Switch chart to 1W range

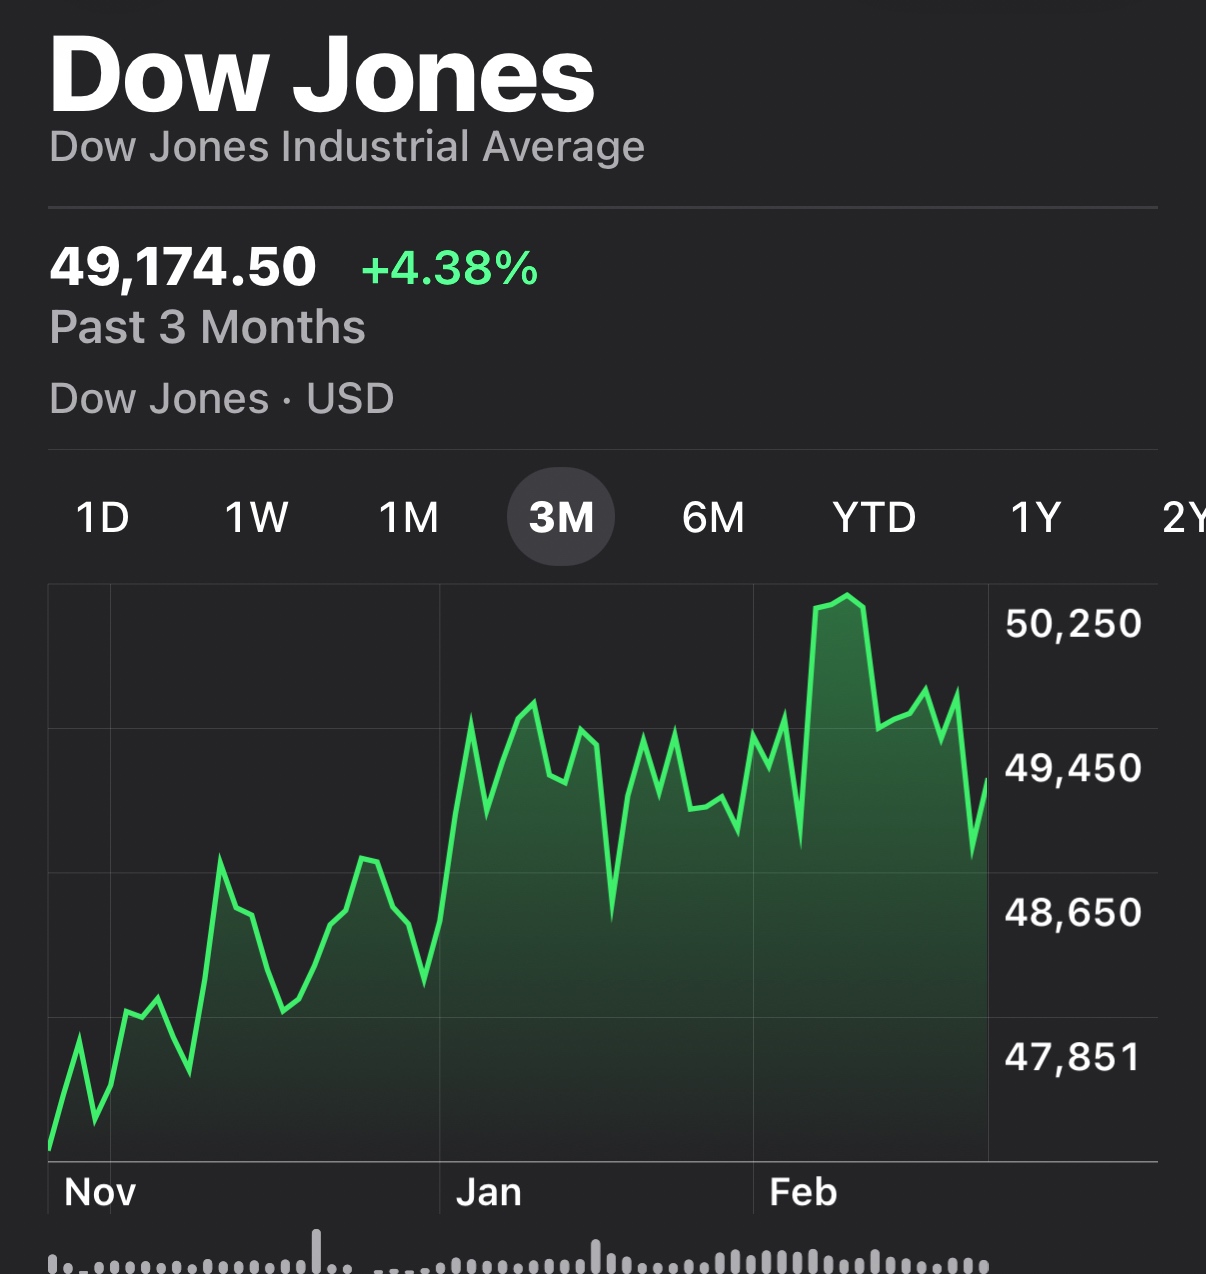tap(256, 518)
